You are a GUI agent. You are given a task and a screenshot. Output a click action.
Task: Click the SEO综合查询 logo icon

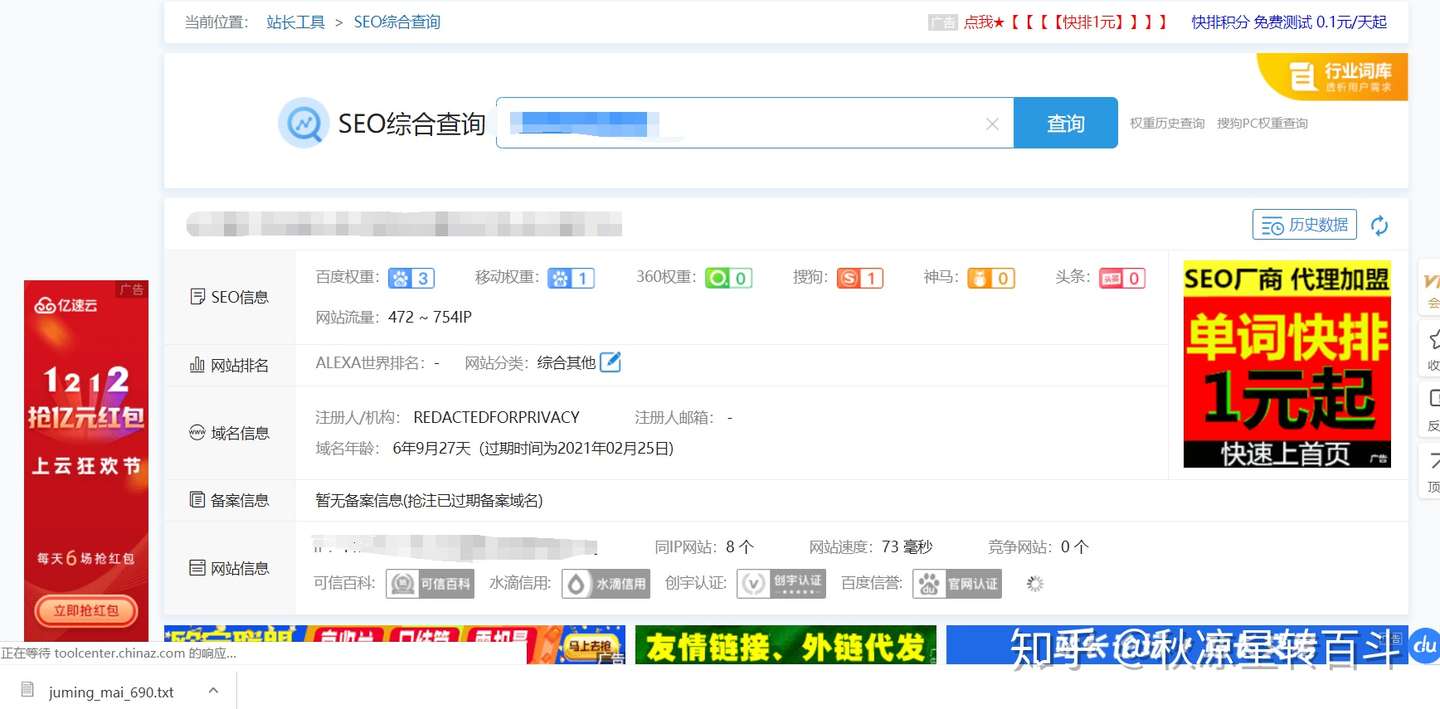tap(303, 123)
